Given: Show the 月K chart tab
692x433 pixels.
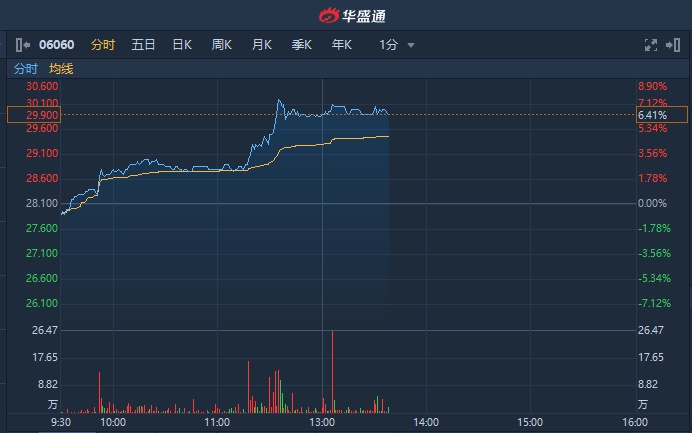Looking at the screenshot, I should [262, 45].
